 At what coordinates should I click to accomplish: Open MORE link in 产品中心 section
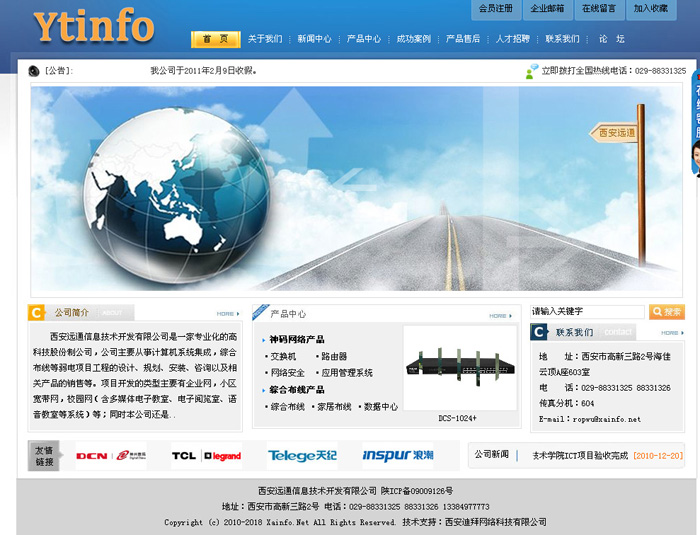(500, 316)
